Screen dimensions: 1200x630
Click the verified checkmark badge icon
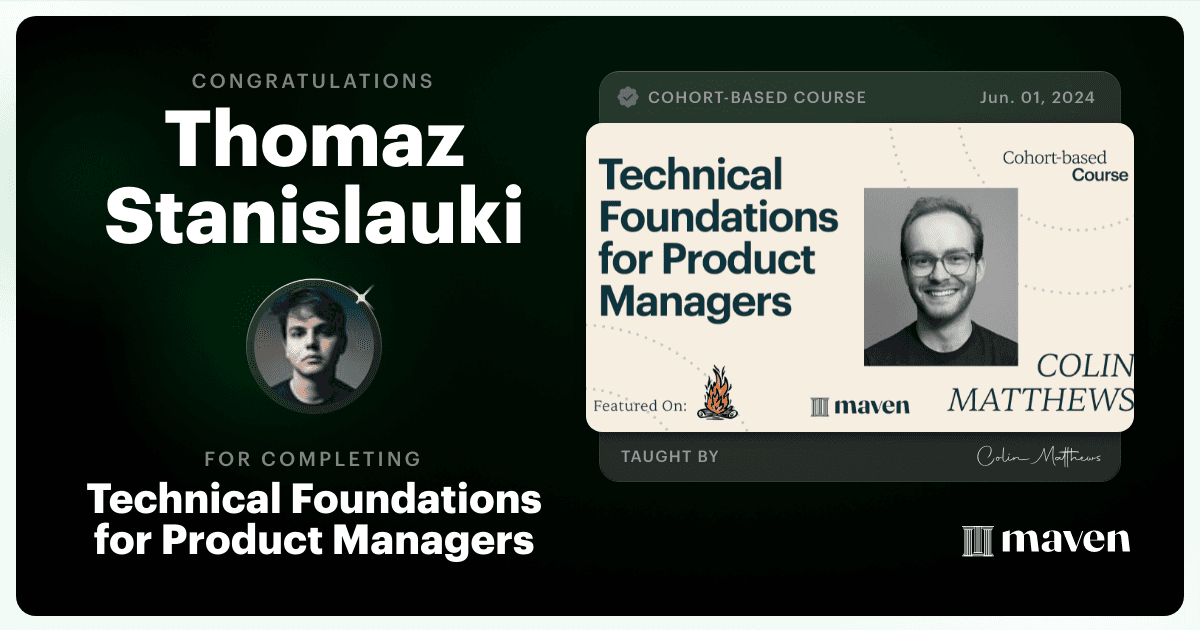click(x=628, y=97)
